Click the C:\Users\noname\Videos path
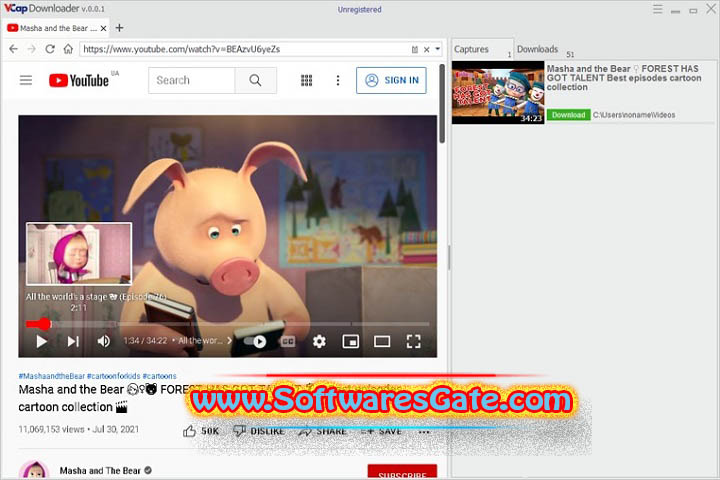This screenshot has height=480, width=720. coord(634,115)
